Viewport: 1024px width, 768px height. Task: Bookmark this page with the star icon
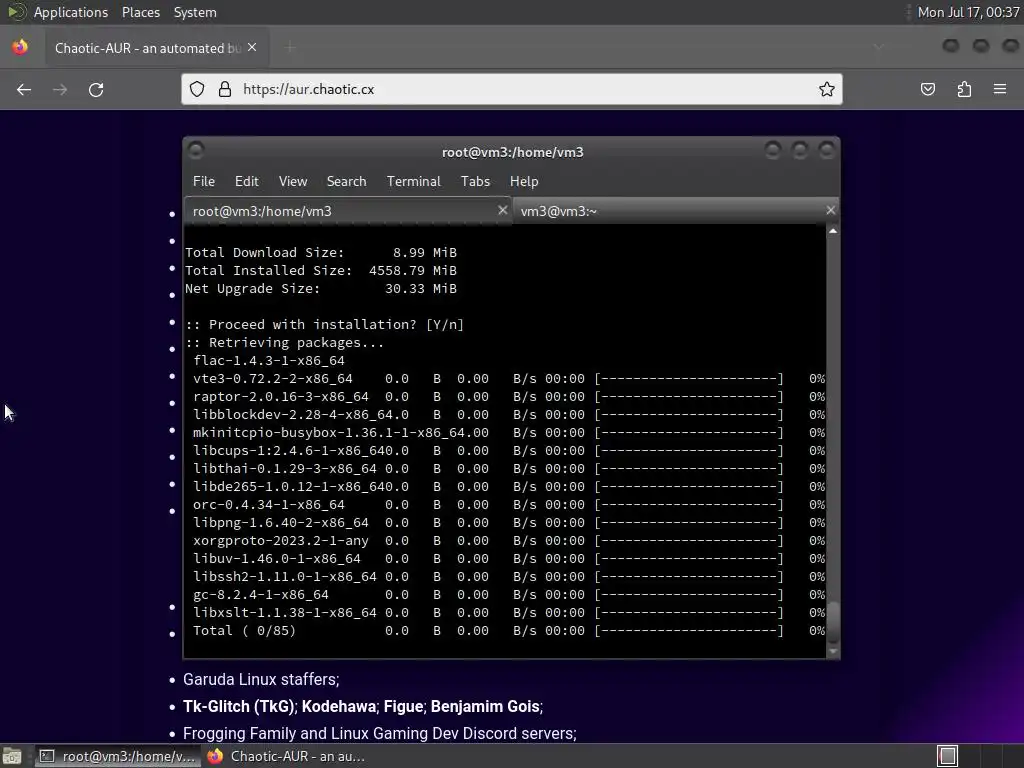827,89
